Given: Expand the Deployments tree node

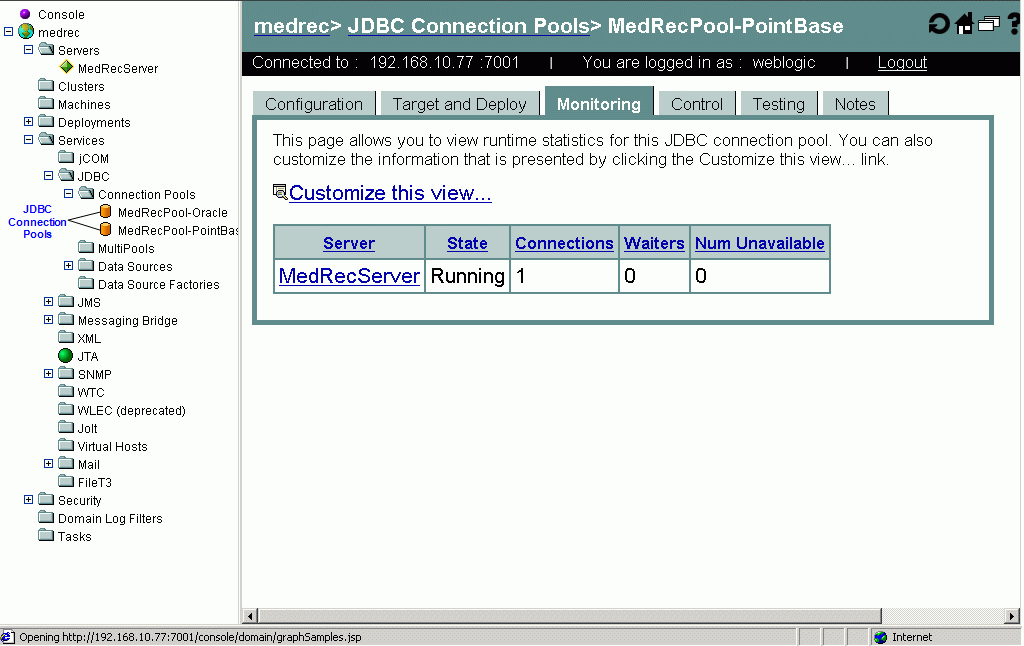Looking at the screenshot, I should [29, 121].
